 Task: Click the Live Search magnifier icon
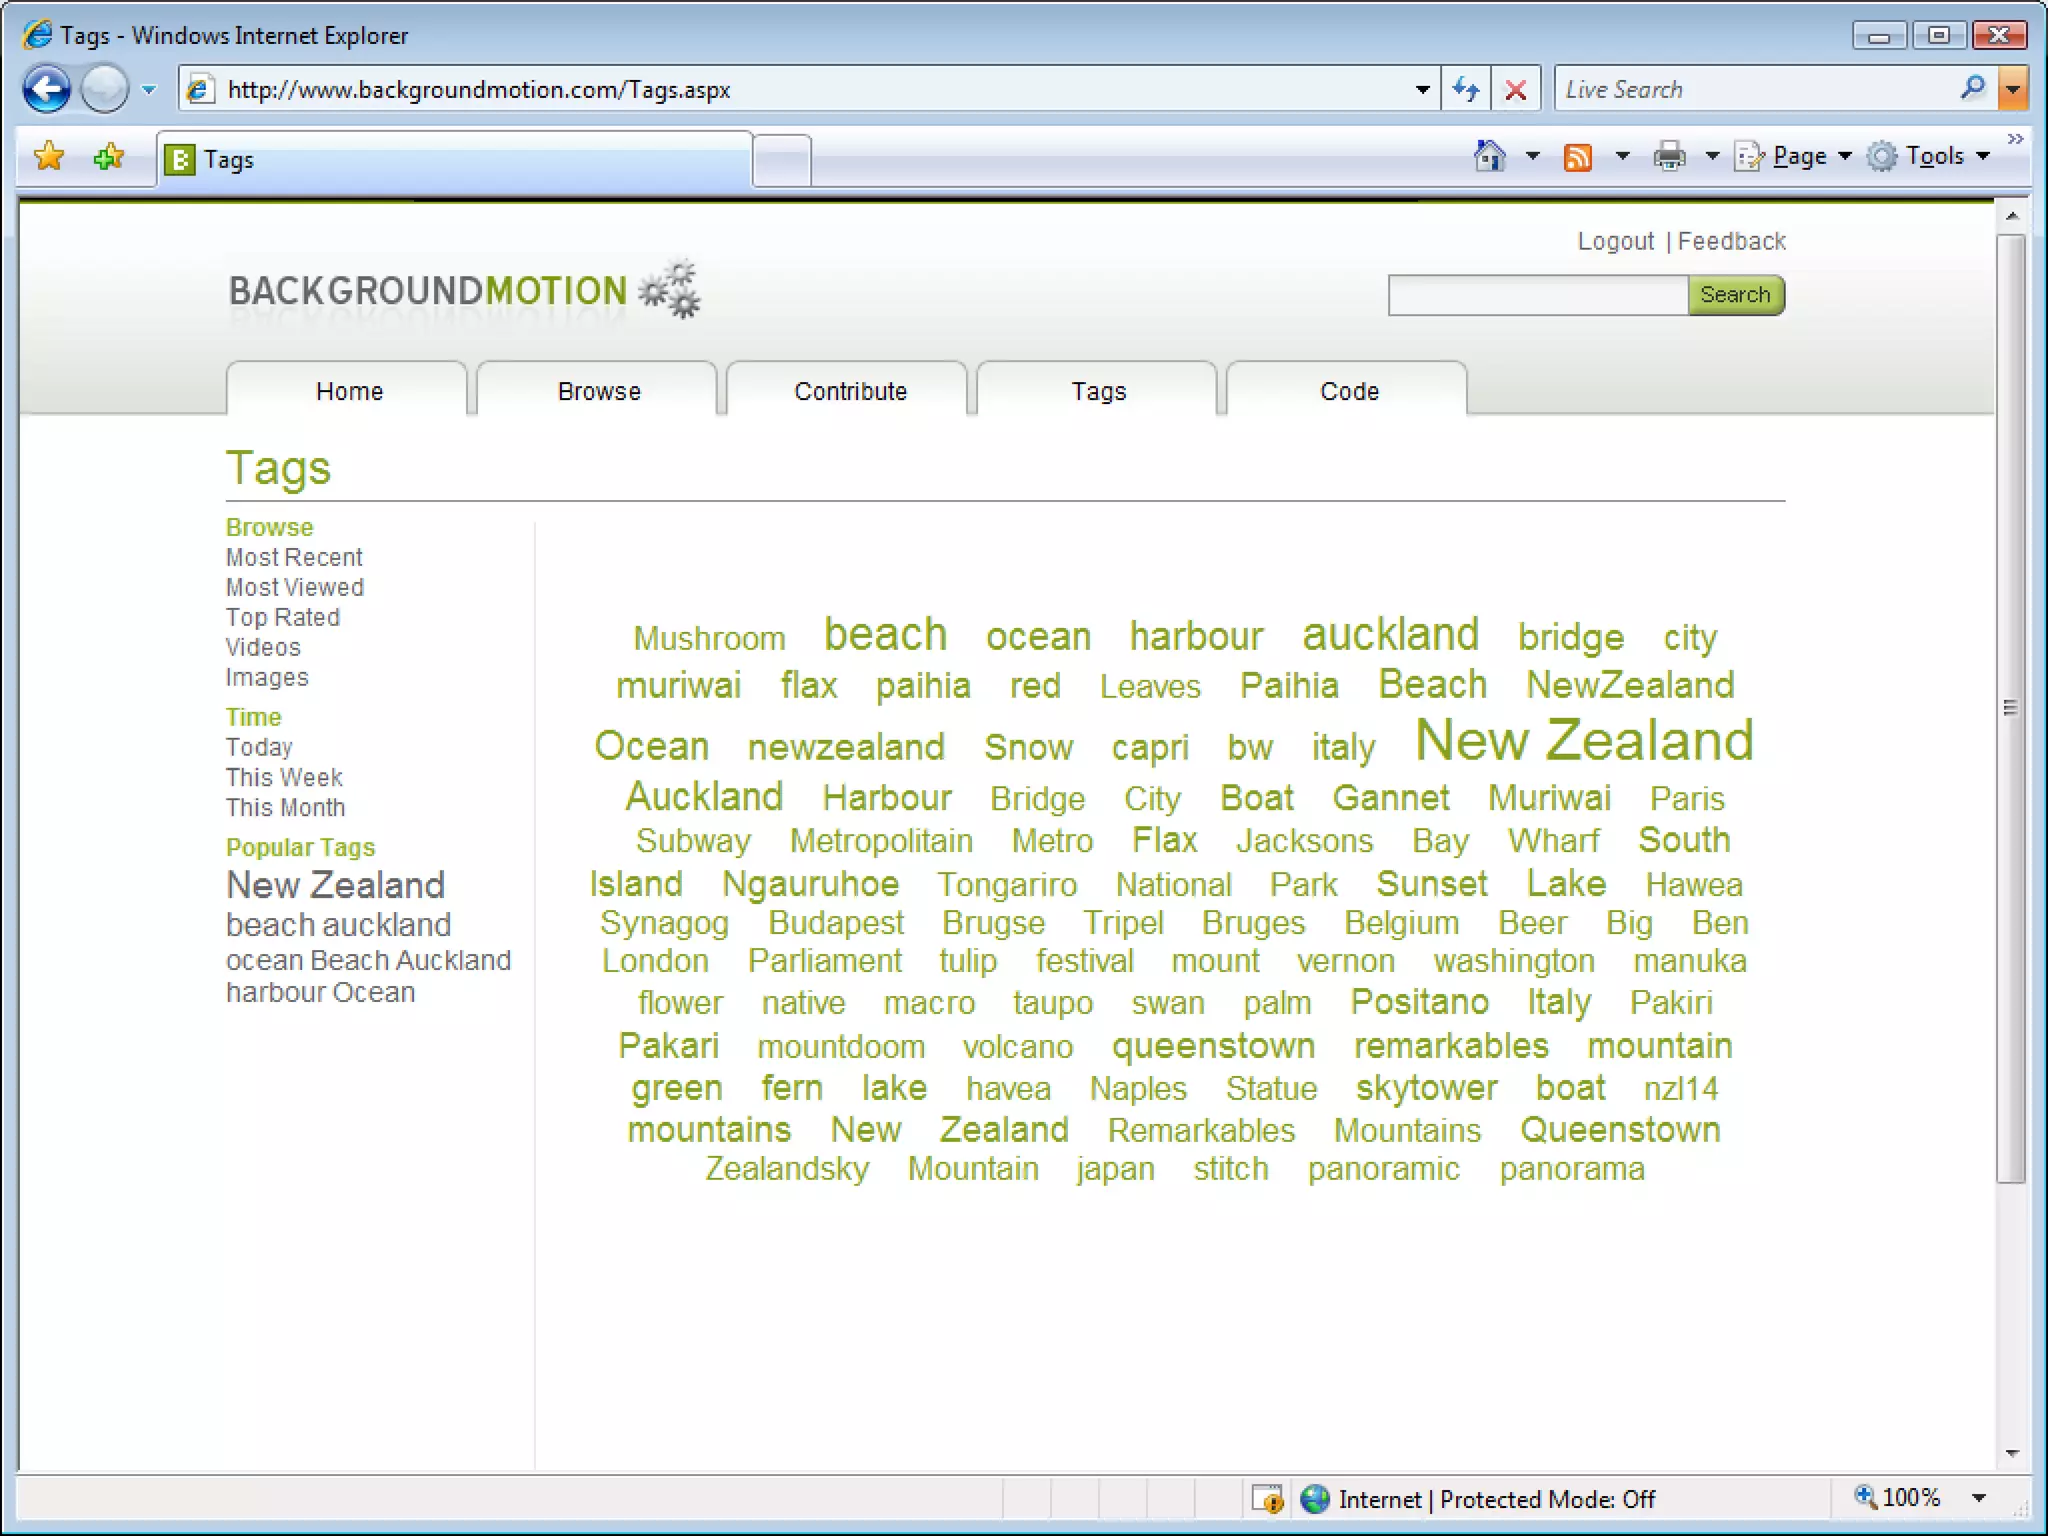[x=1973, y=88]
